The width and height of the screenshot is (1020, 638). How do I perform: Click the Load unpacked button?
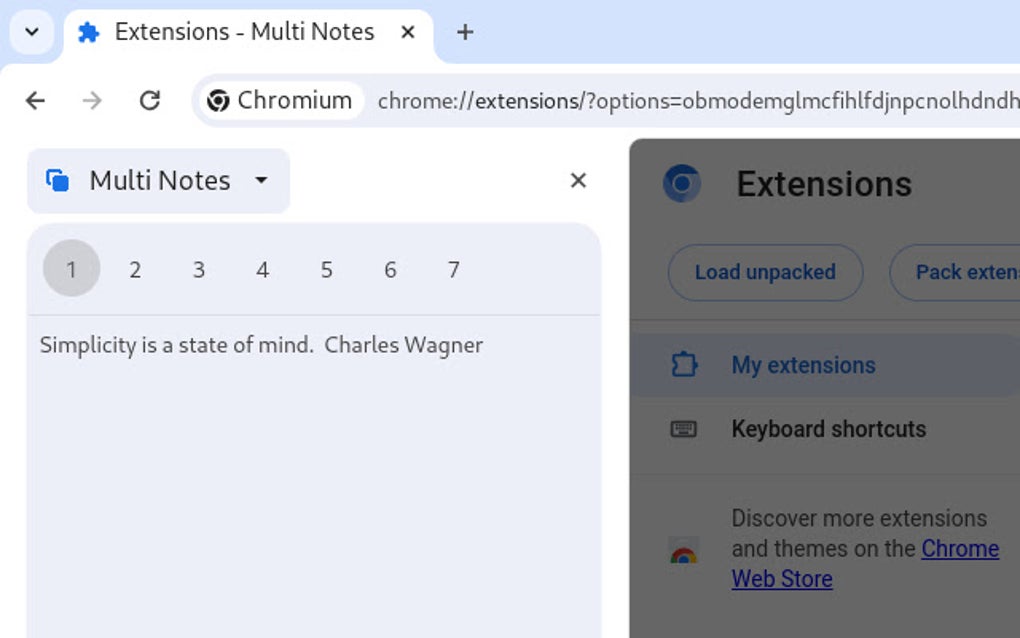tap(765, 272)
